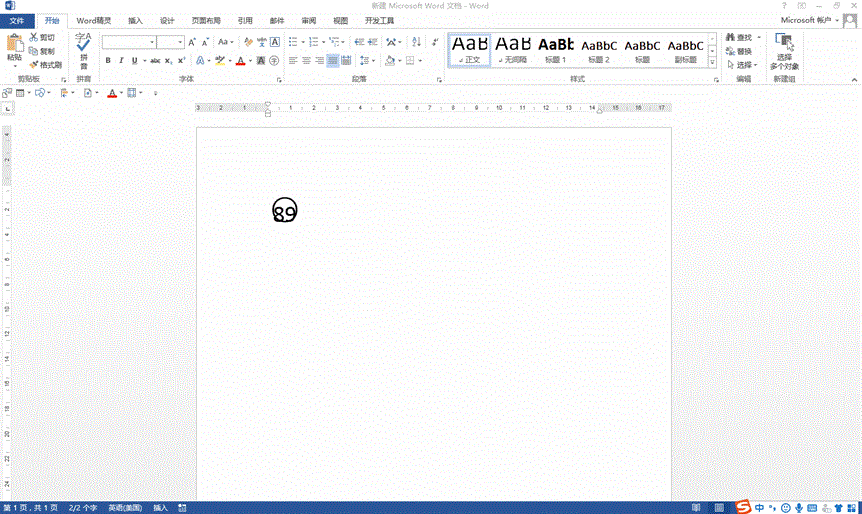Viewport: 862px width, 514px height.
Task: Open the font size dropdown
Action: tap(180, 42)
